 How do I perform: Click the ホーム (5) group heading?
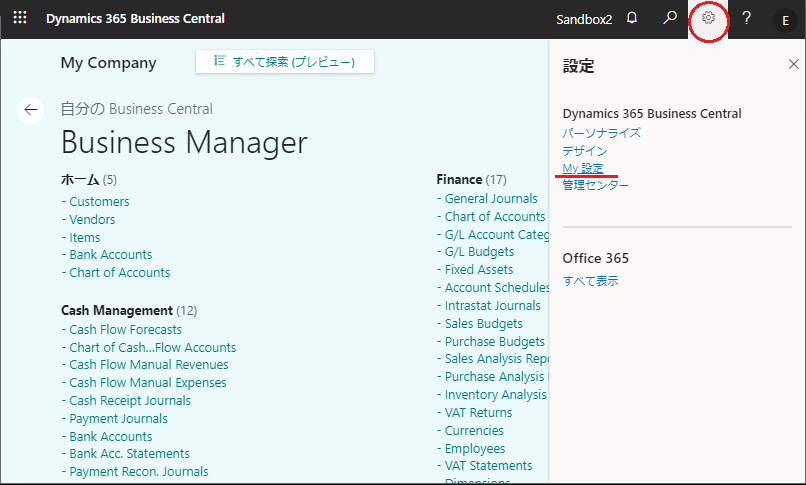pyautogui.click(x=89, y=179)
